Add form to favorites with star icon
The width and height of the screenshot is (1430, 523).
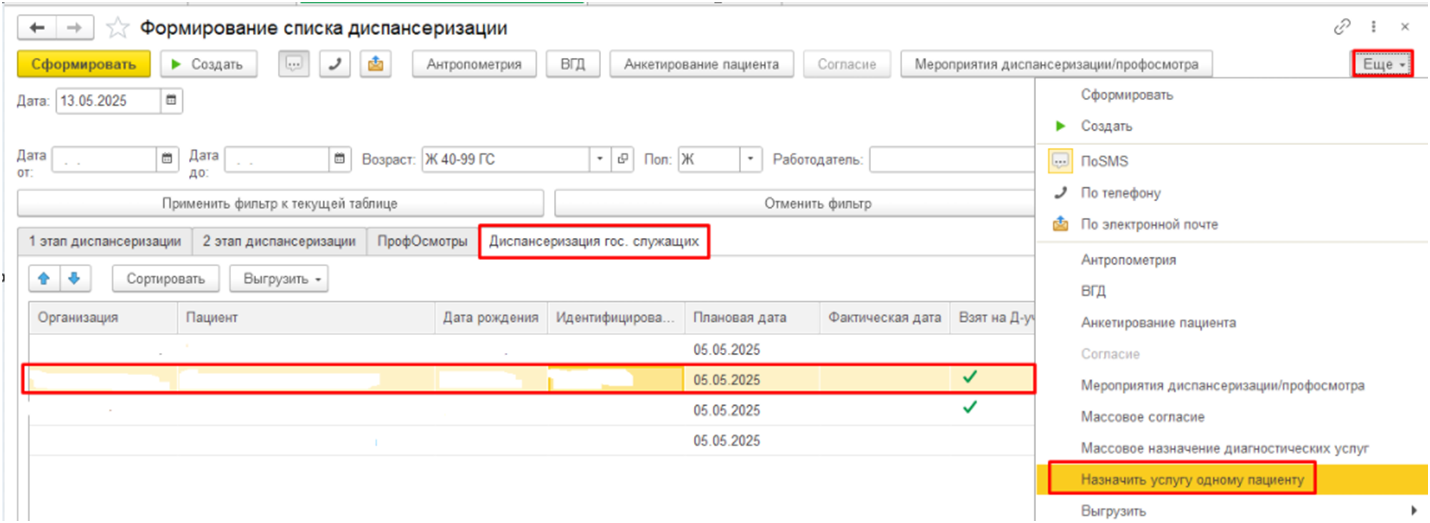(117, 28)
